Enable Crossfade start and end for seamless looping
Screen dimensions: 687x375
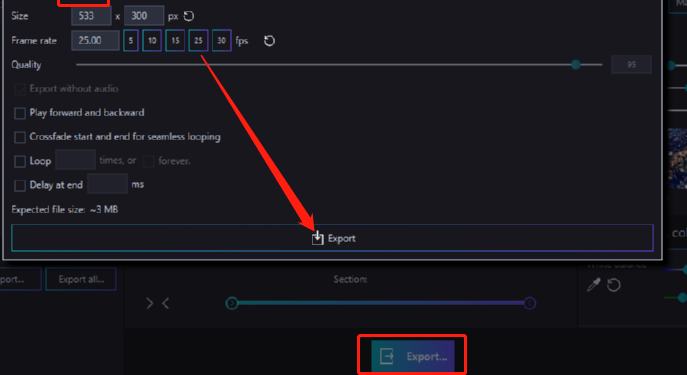click(x=20, y=138)
